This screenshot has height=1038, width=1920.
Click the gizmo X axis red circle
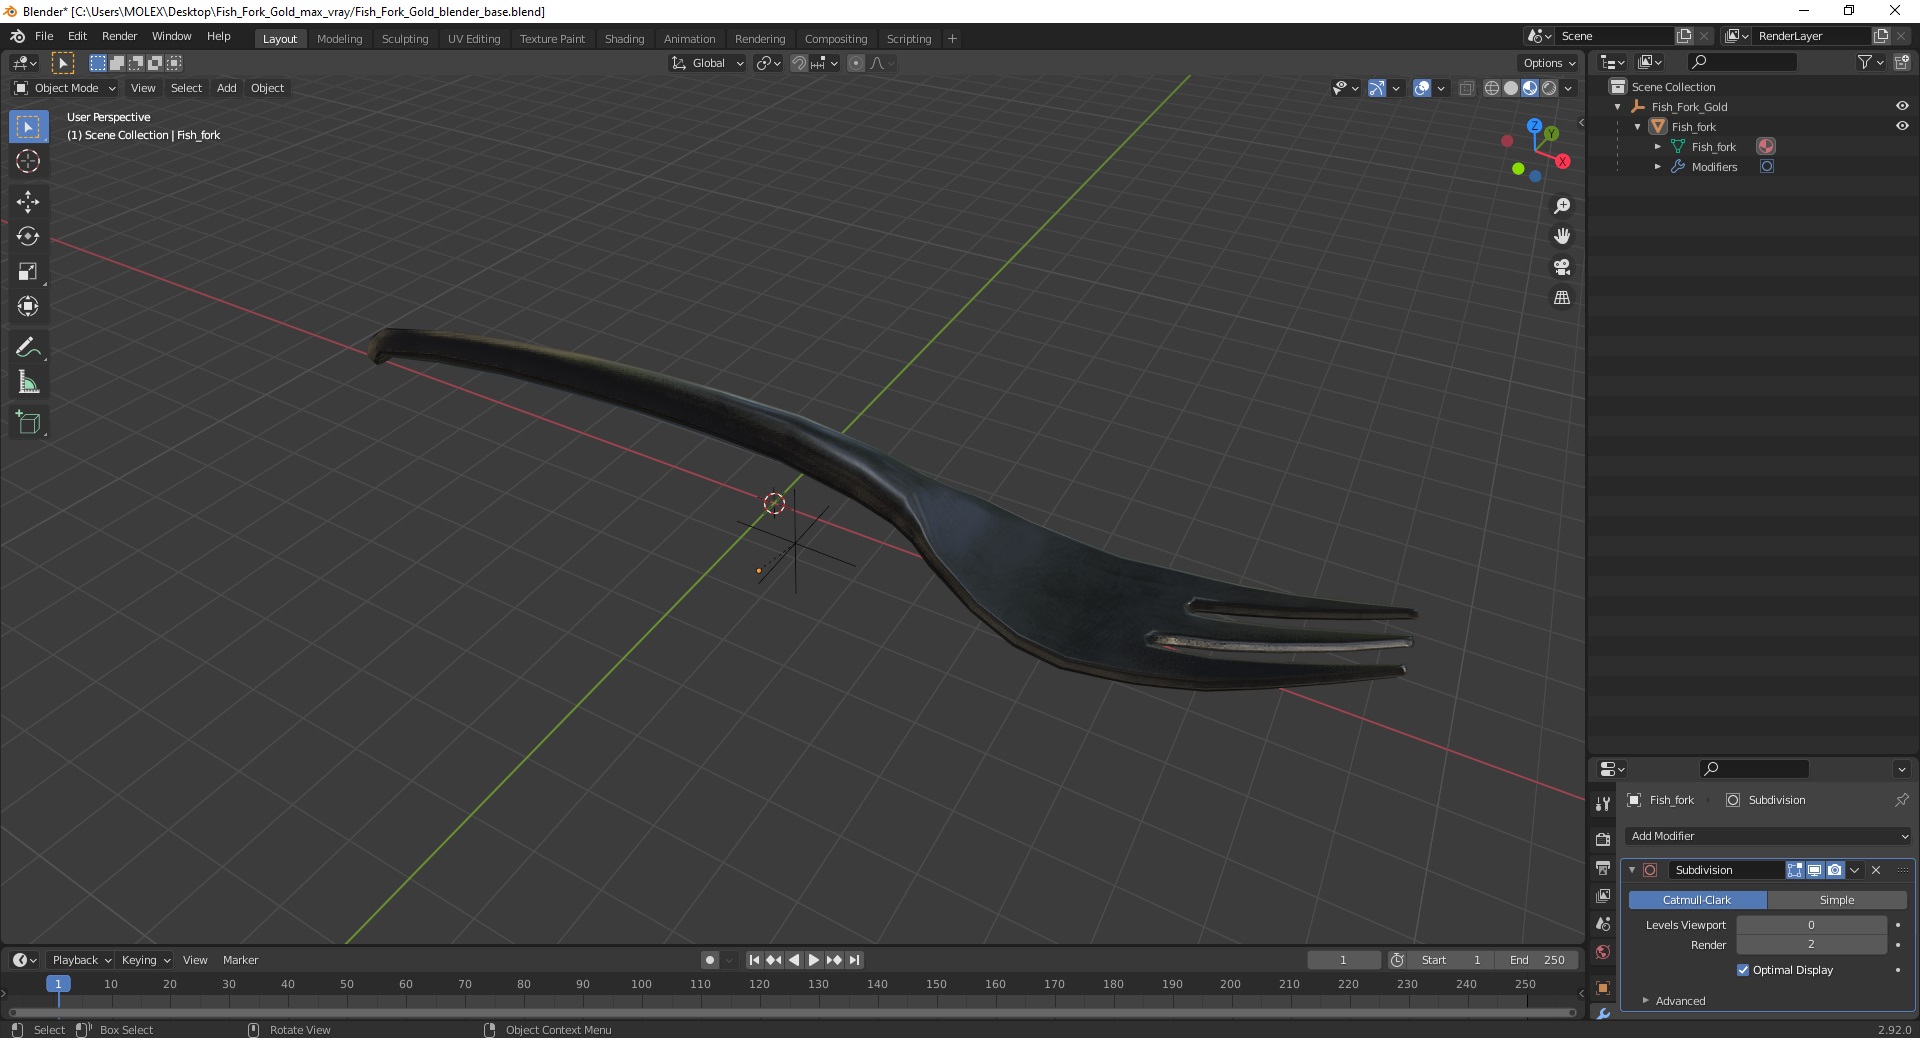[1563, 161]
